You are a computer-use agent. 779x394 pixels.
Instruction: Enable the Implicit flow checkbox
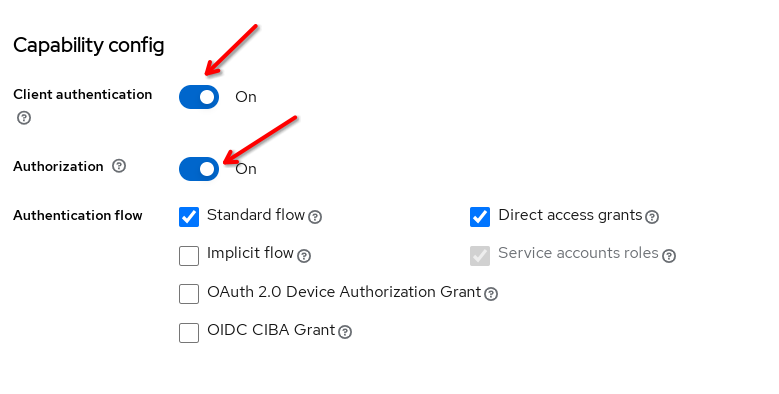(x=189, y=256)
